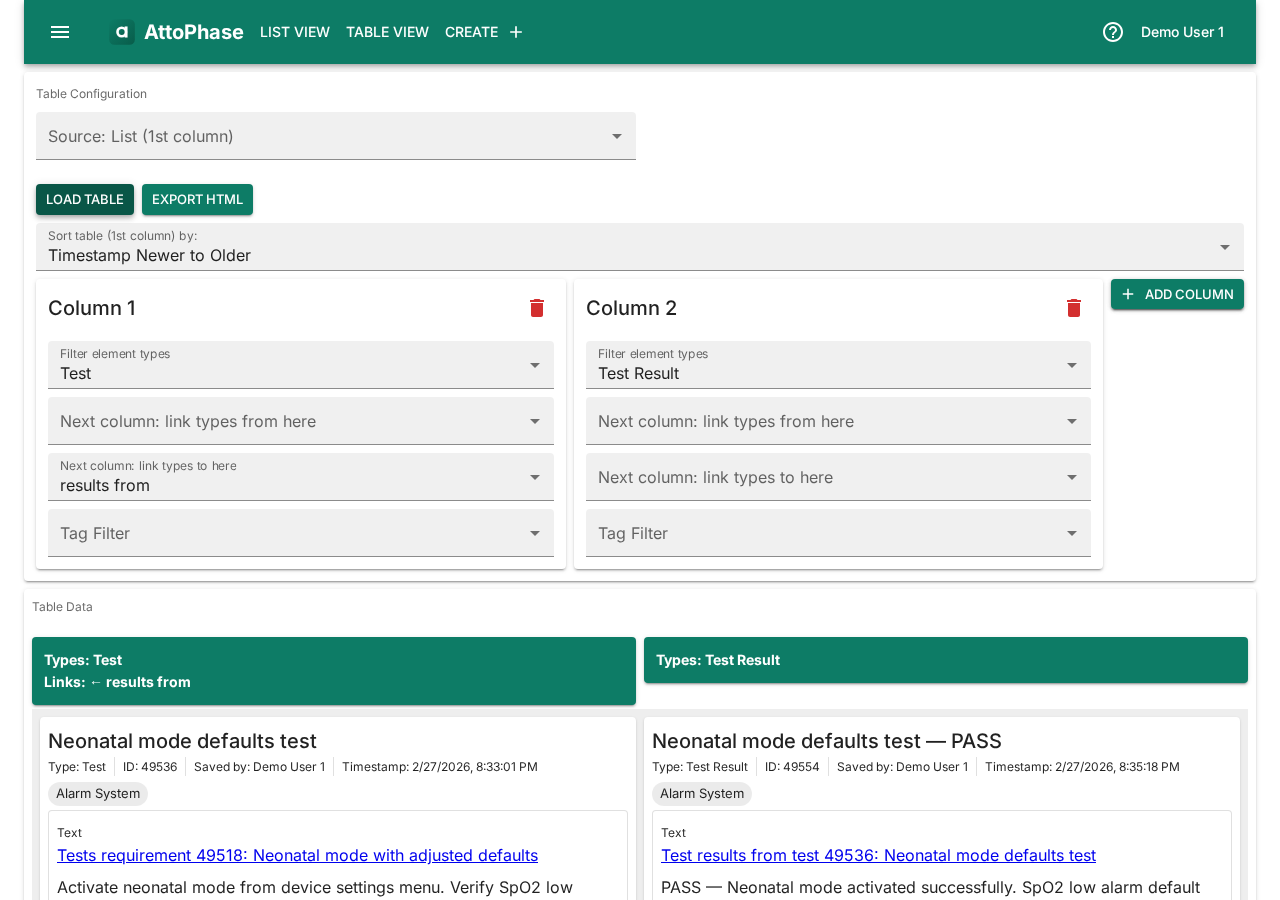
Task: Open the hamburger navigation menu
Action: coord(59,31)
